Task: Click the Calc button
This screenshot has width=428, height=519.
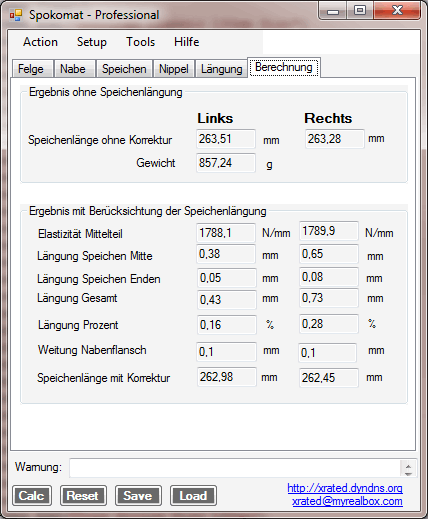Action: (32, 496)
